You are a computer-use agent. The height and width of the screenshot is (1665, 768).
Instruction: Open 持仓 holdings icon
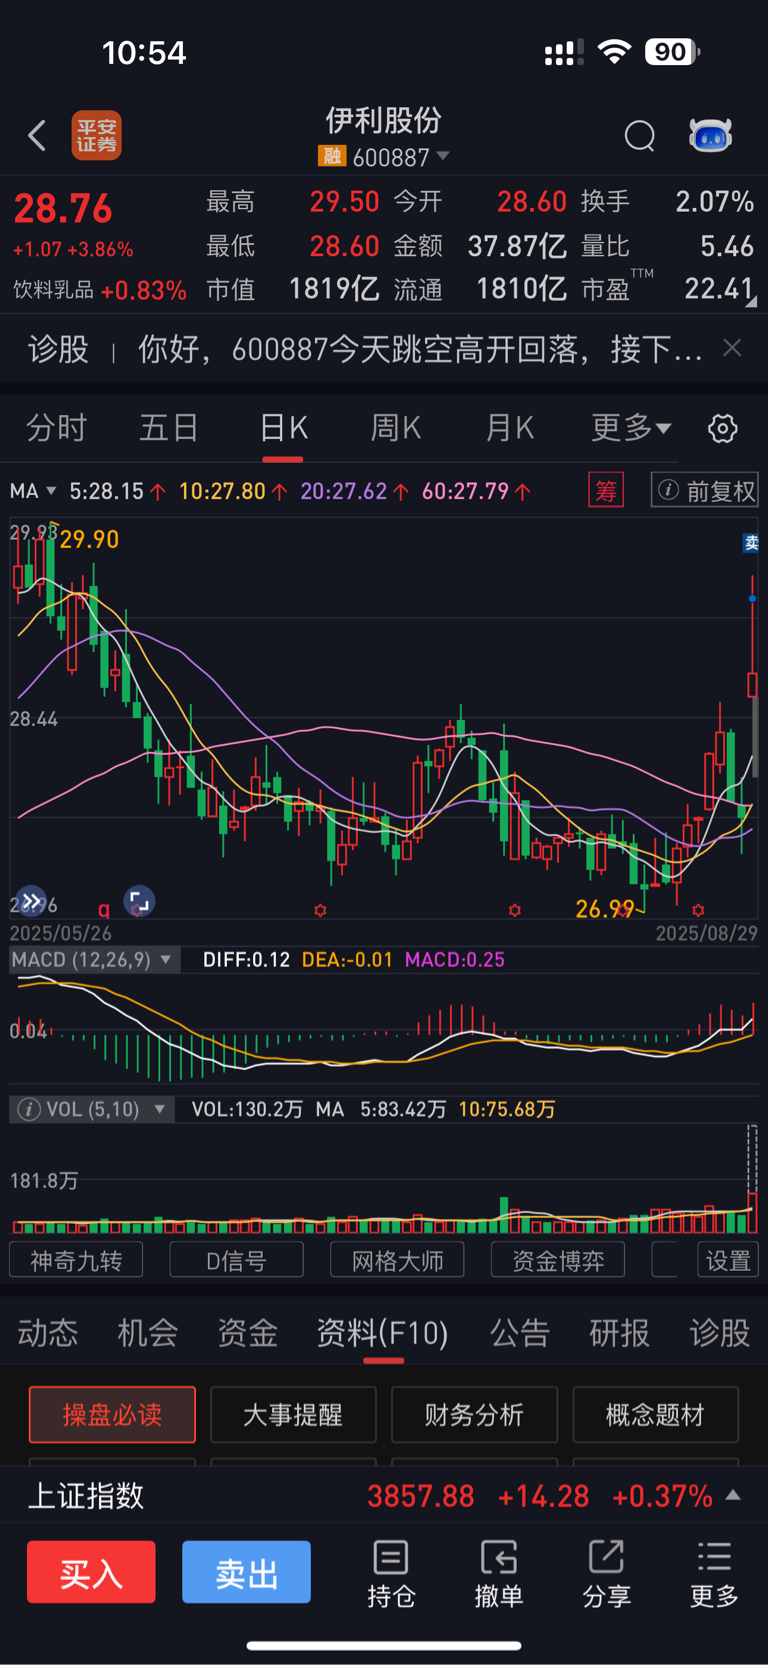(x=391, y=1574)
